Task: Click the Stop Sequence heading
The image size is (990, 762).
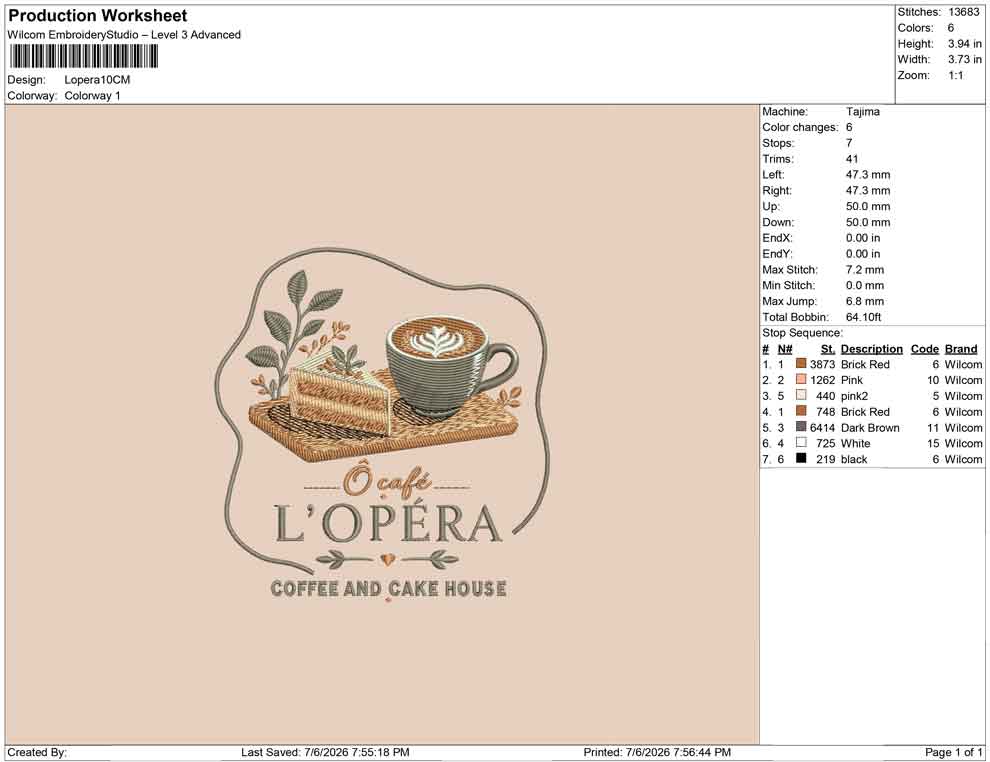Action: (x=802, y=333)
